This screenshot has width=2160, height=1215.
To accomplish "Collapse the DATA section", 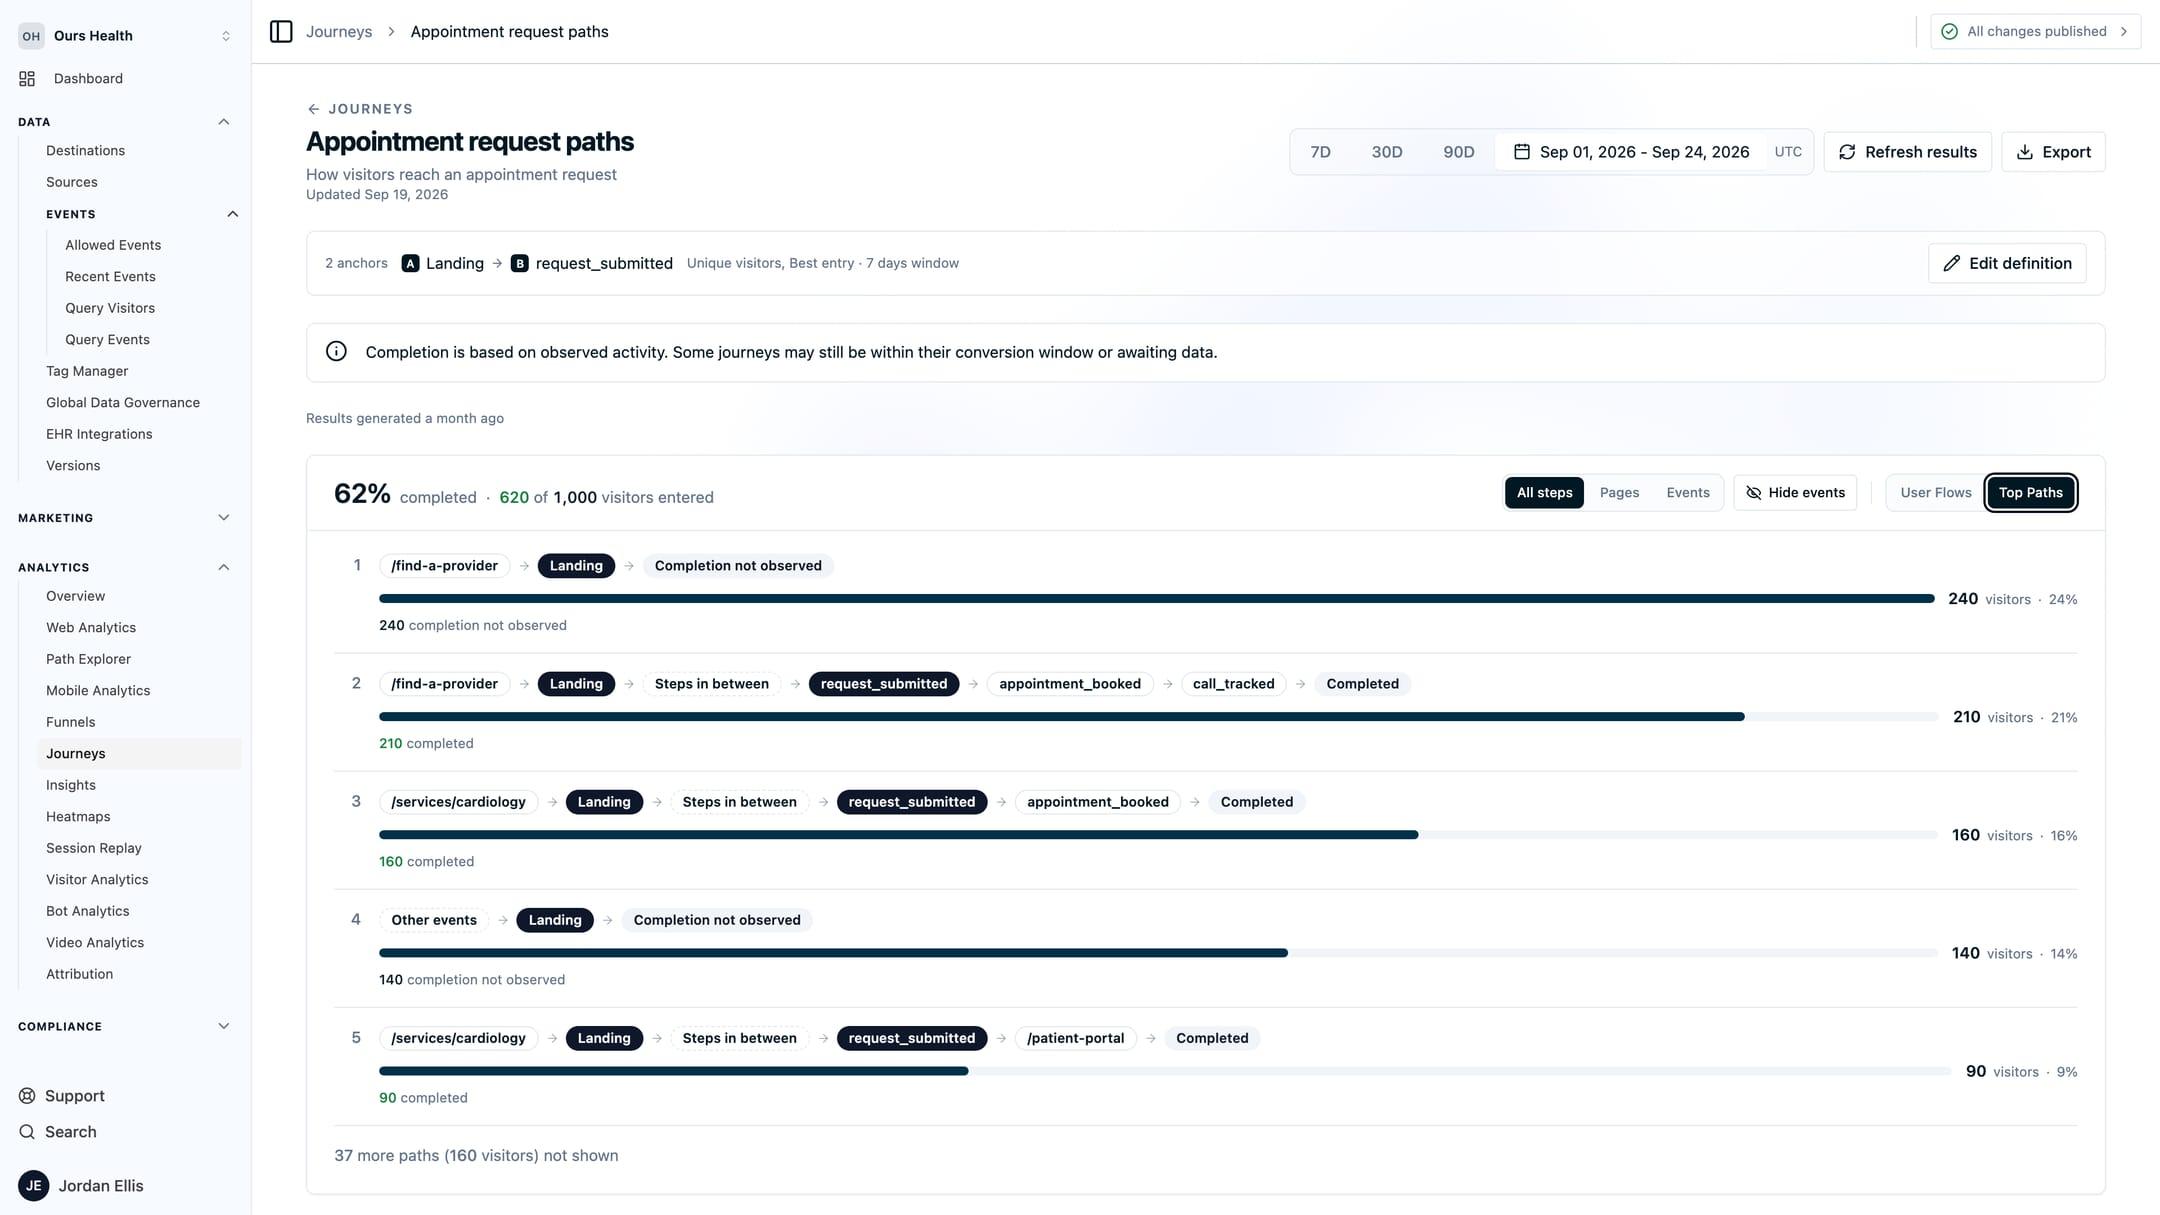I will [x=224, y=122].
